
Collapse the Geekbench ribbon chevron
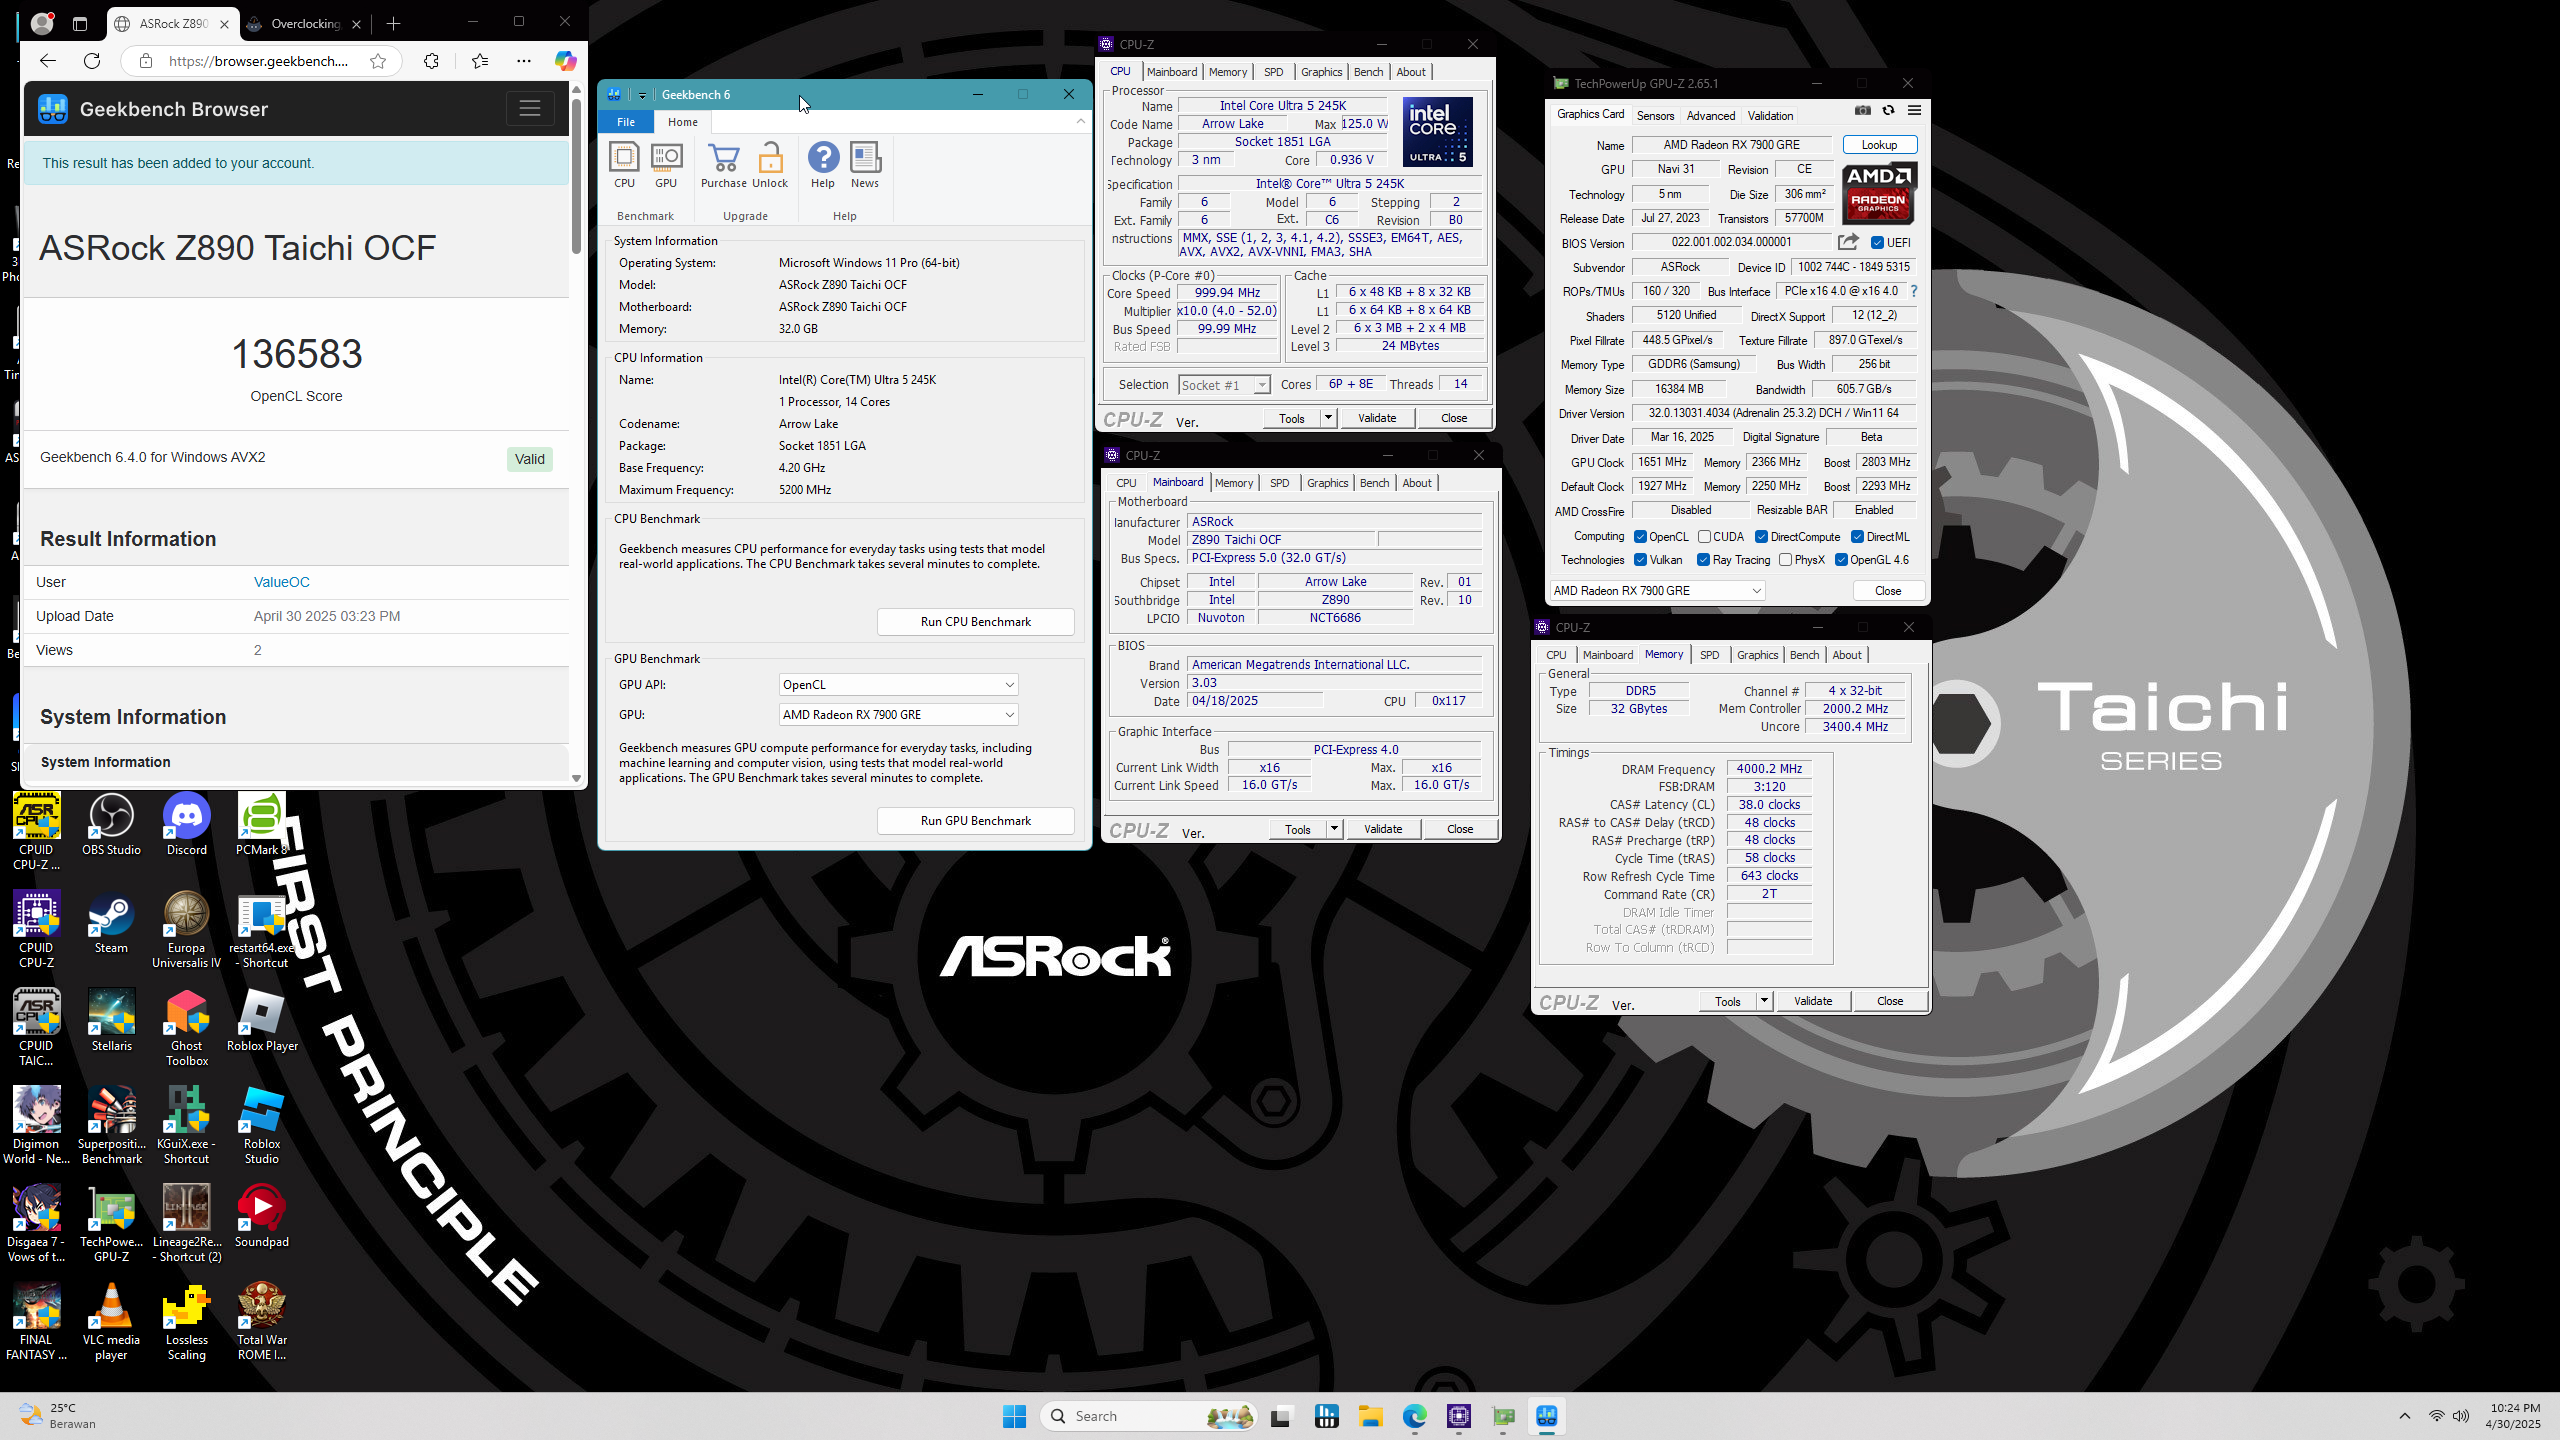click(x=1080, y=121)
